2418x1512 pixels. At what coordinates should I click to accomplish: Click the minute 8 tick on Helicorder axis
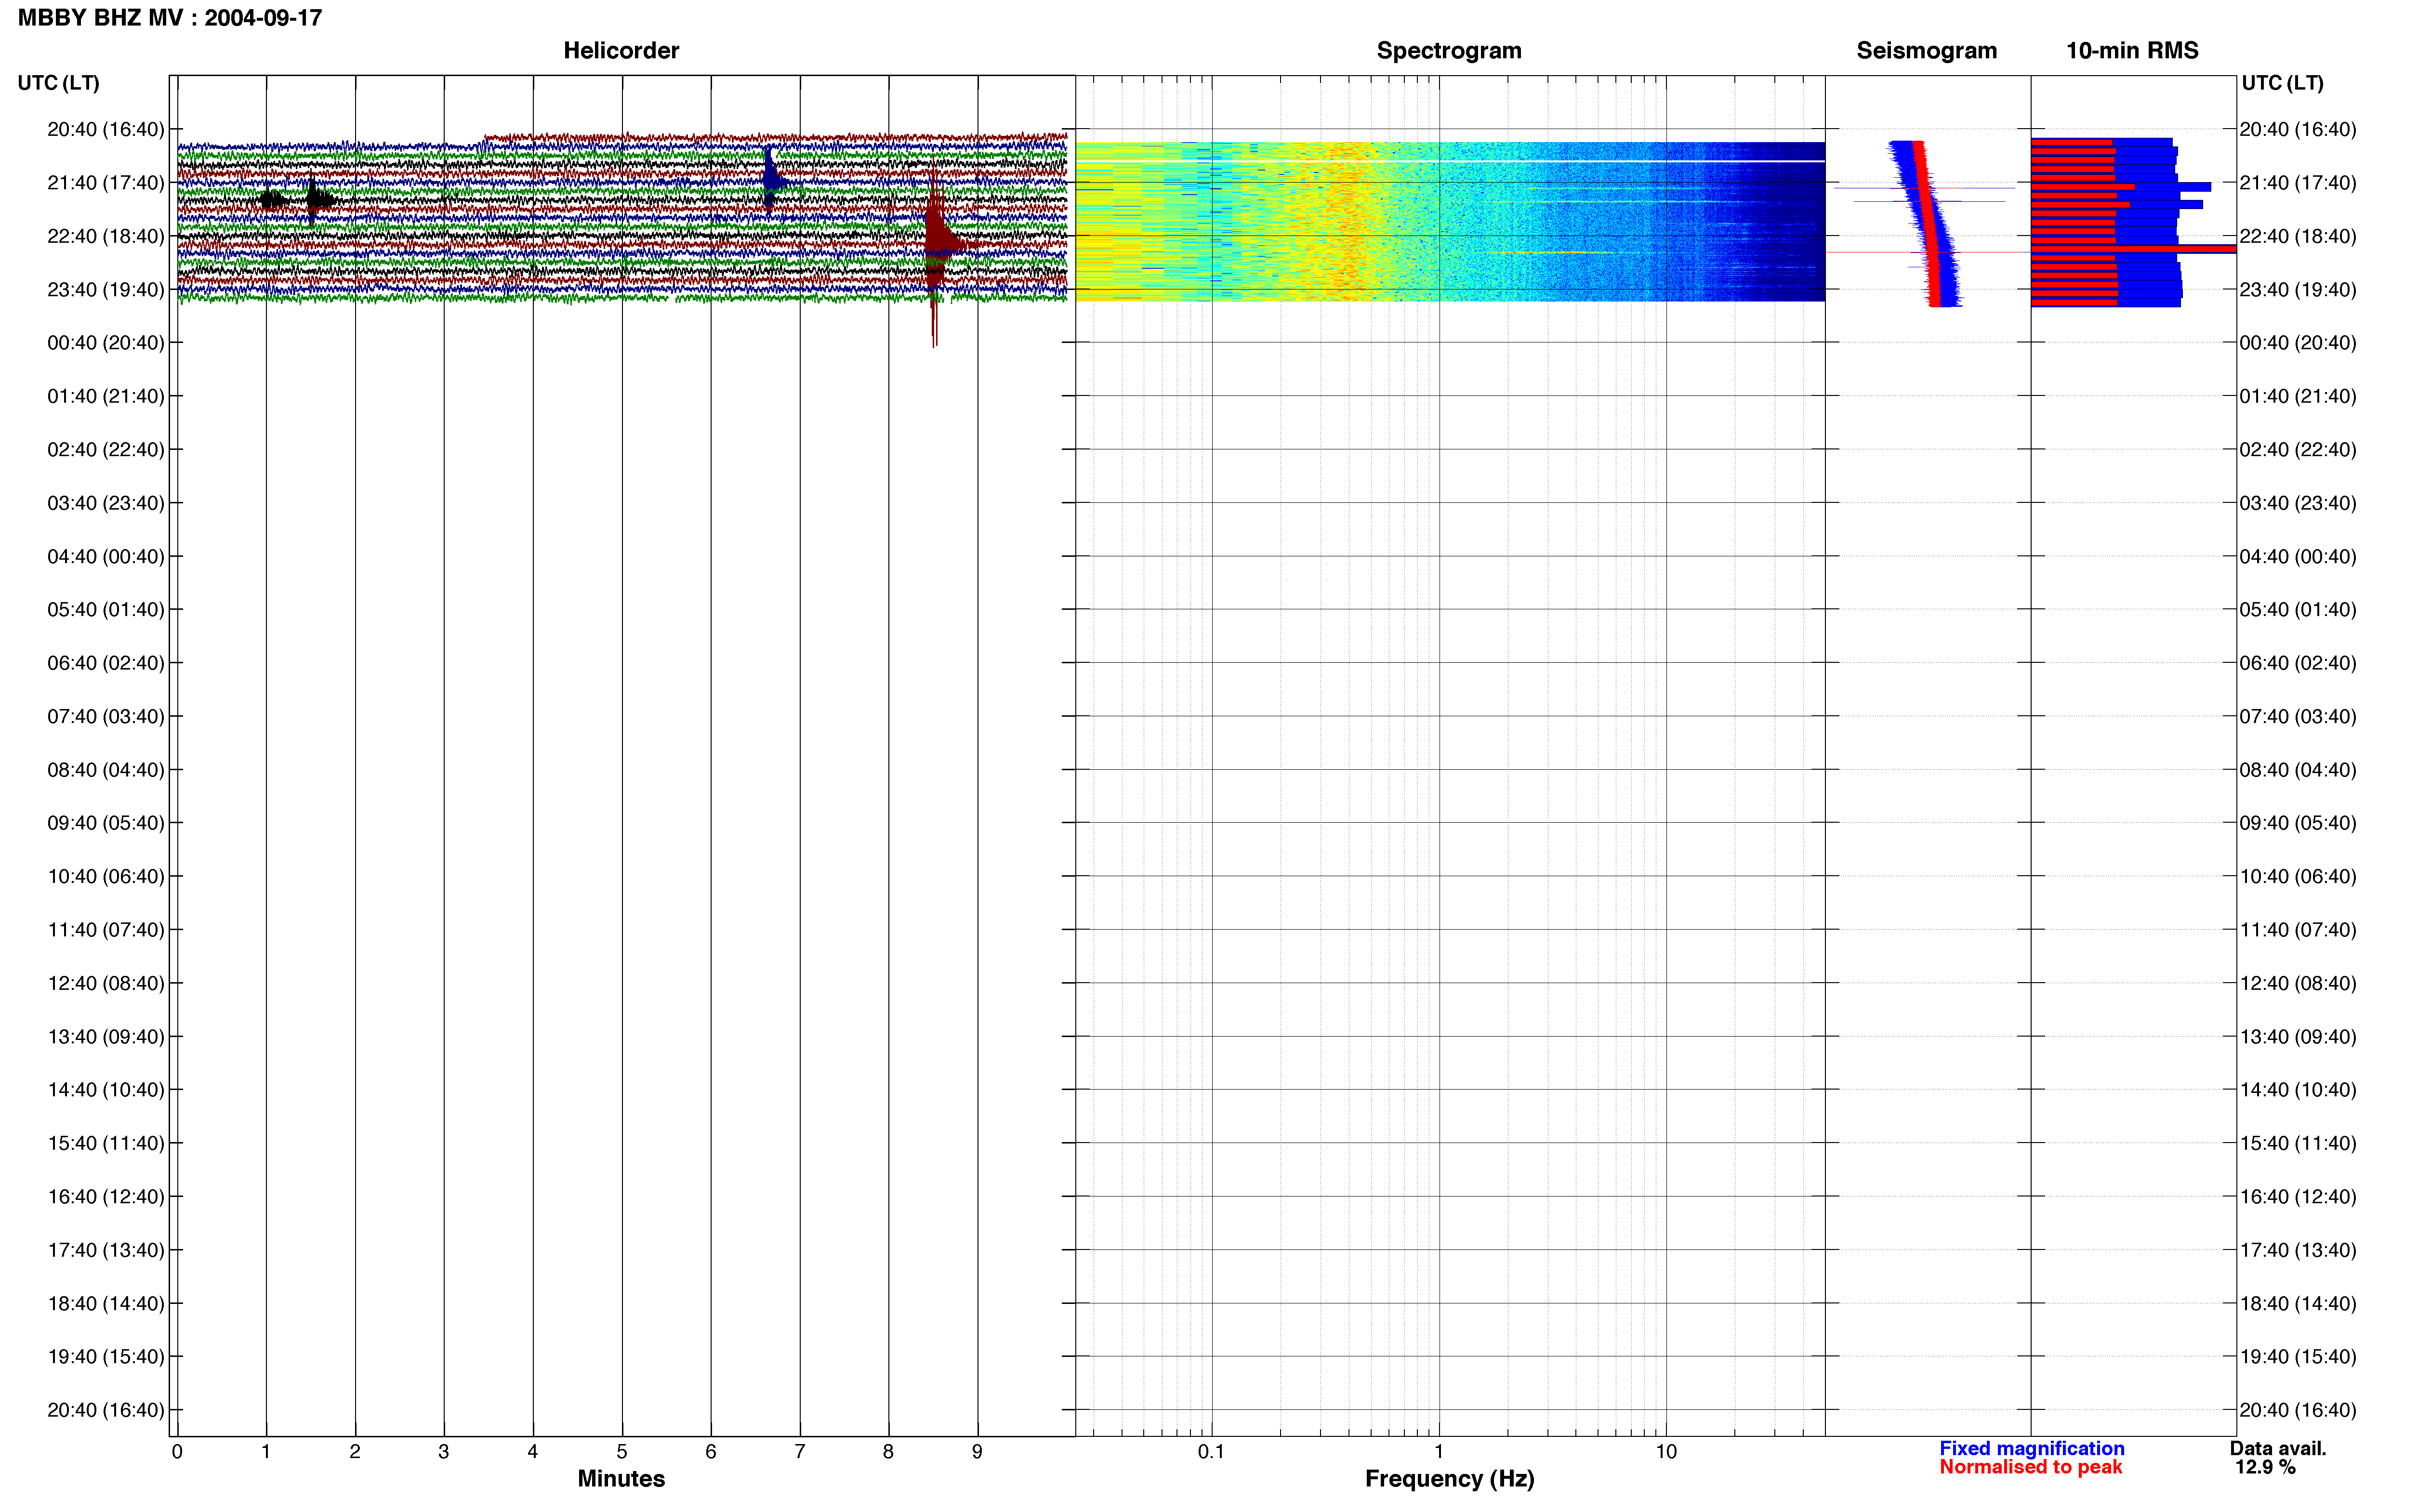[888, 1451]
